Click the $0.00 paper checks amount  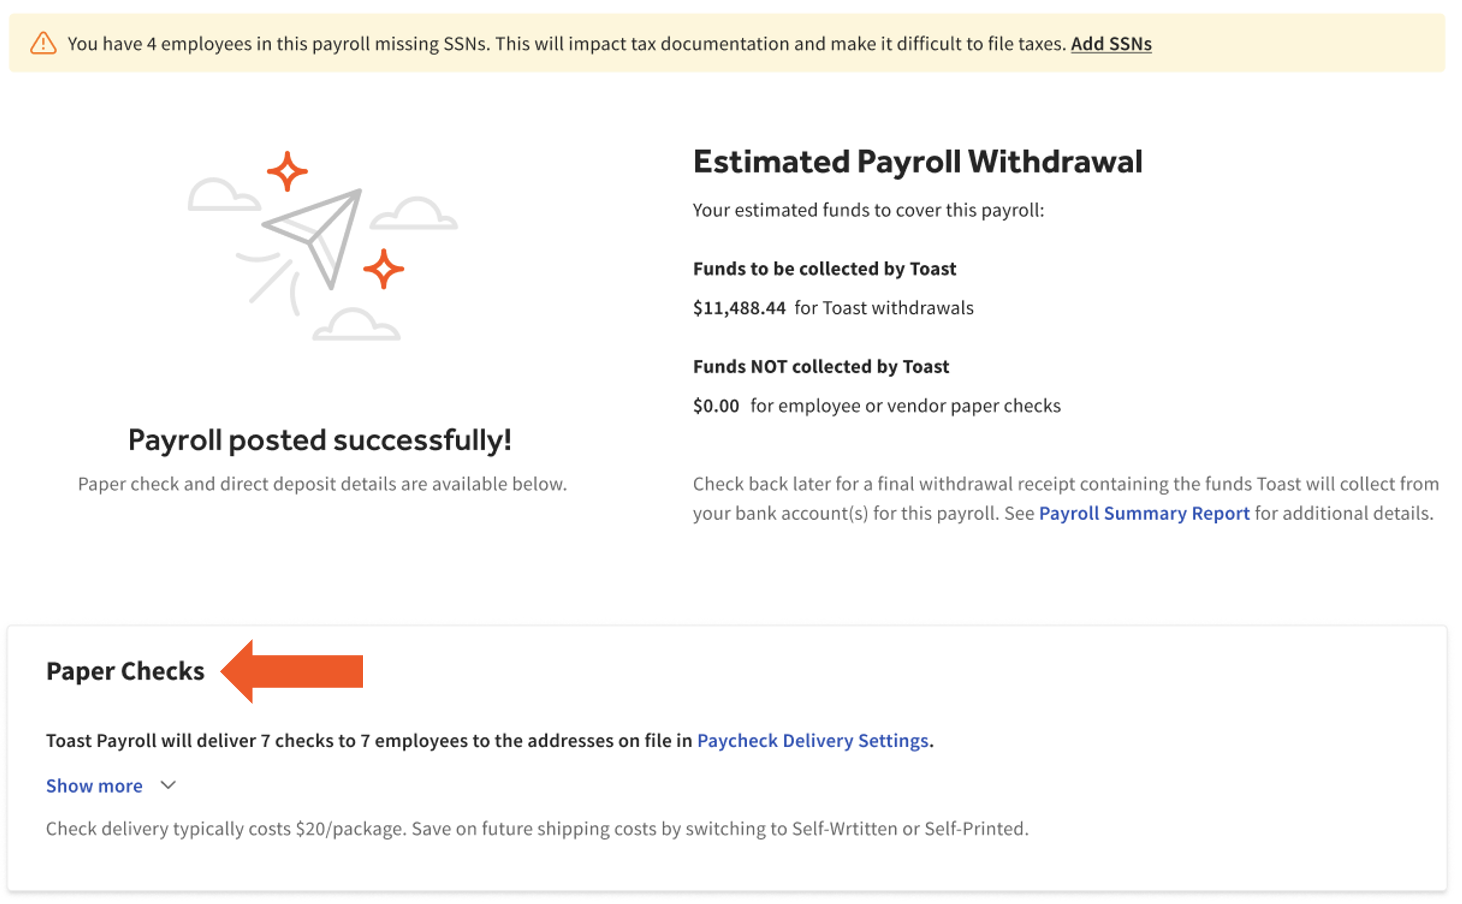(x=716, y=405)
